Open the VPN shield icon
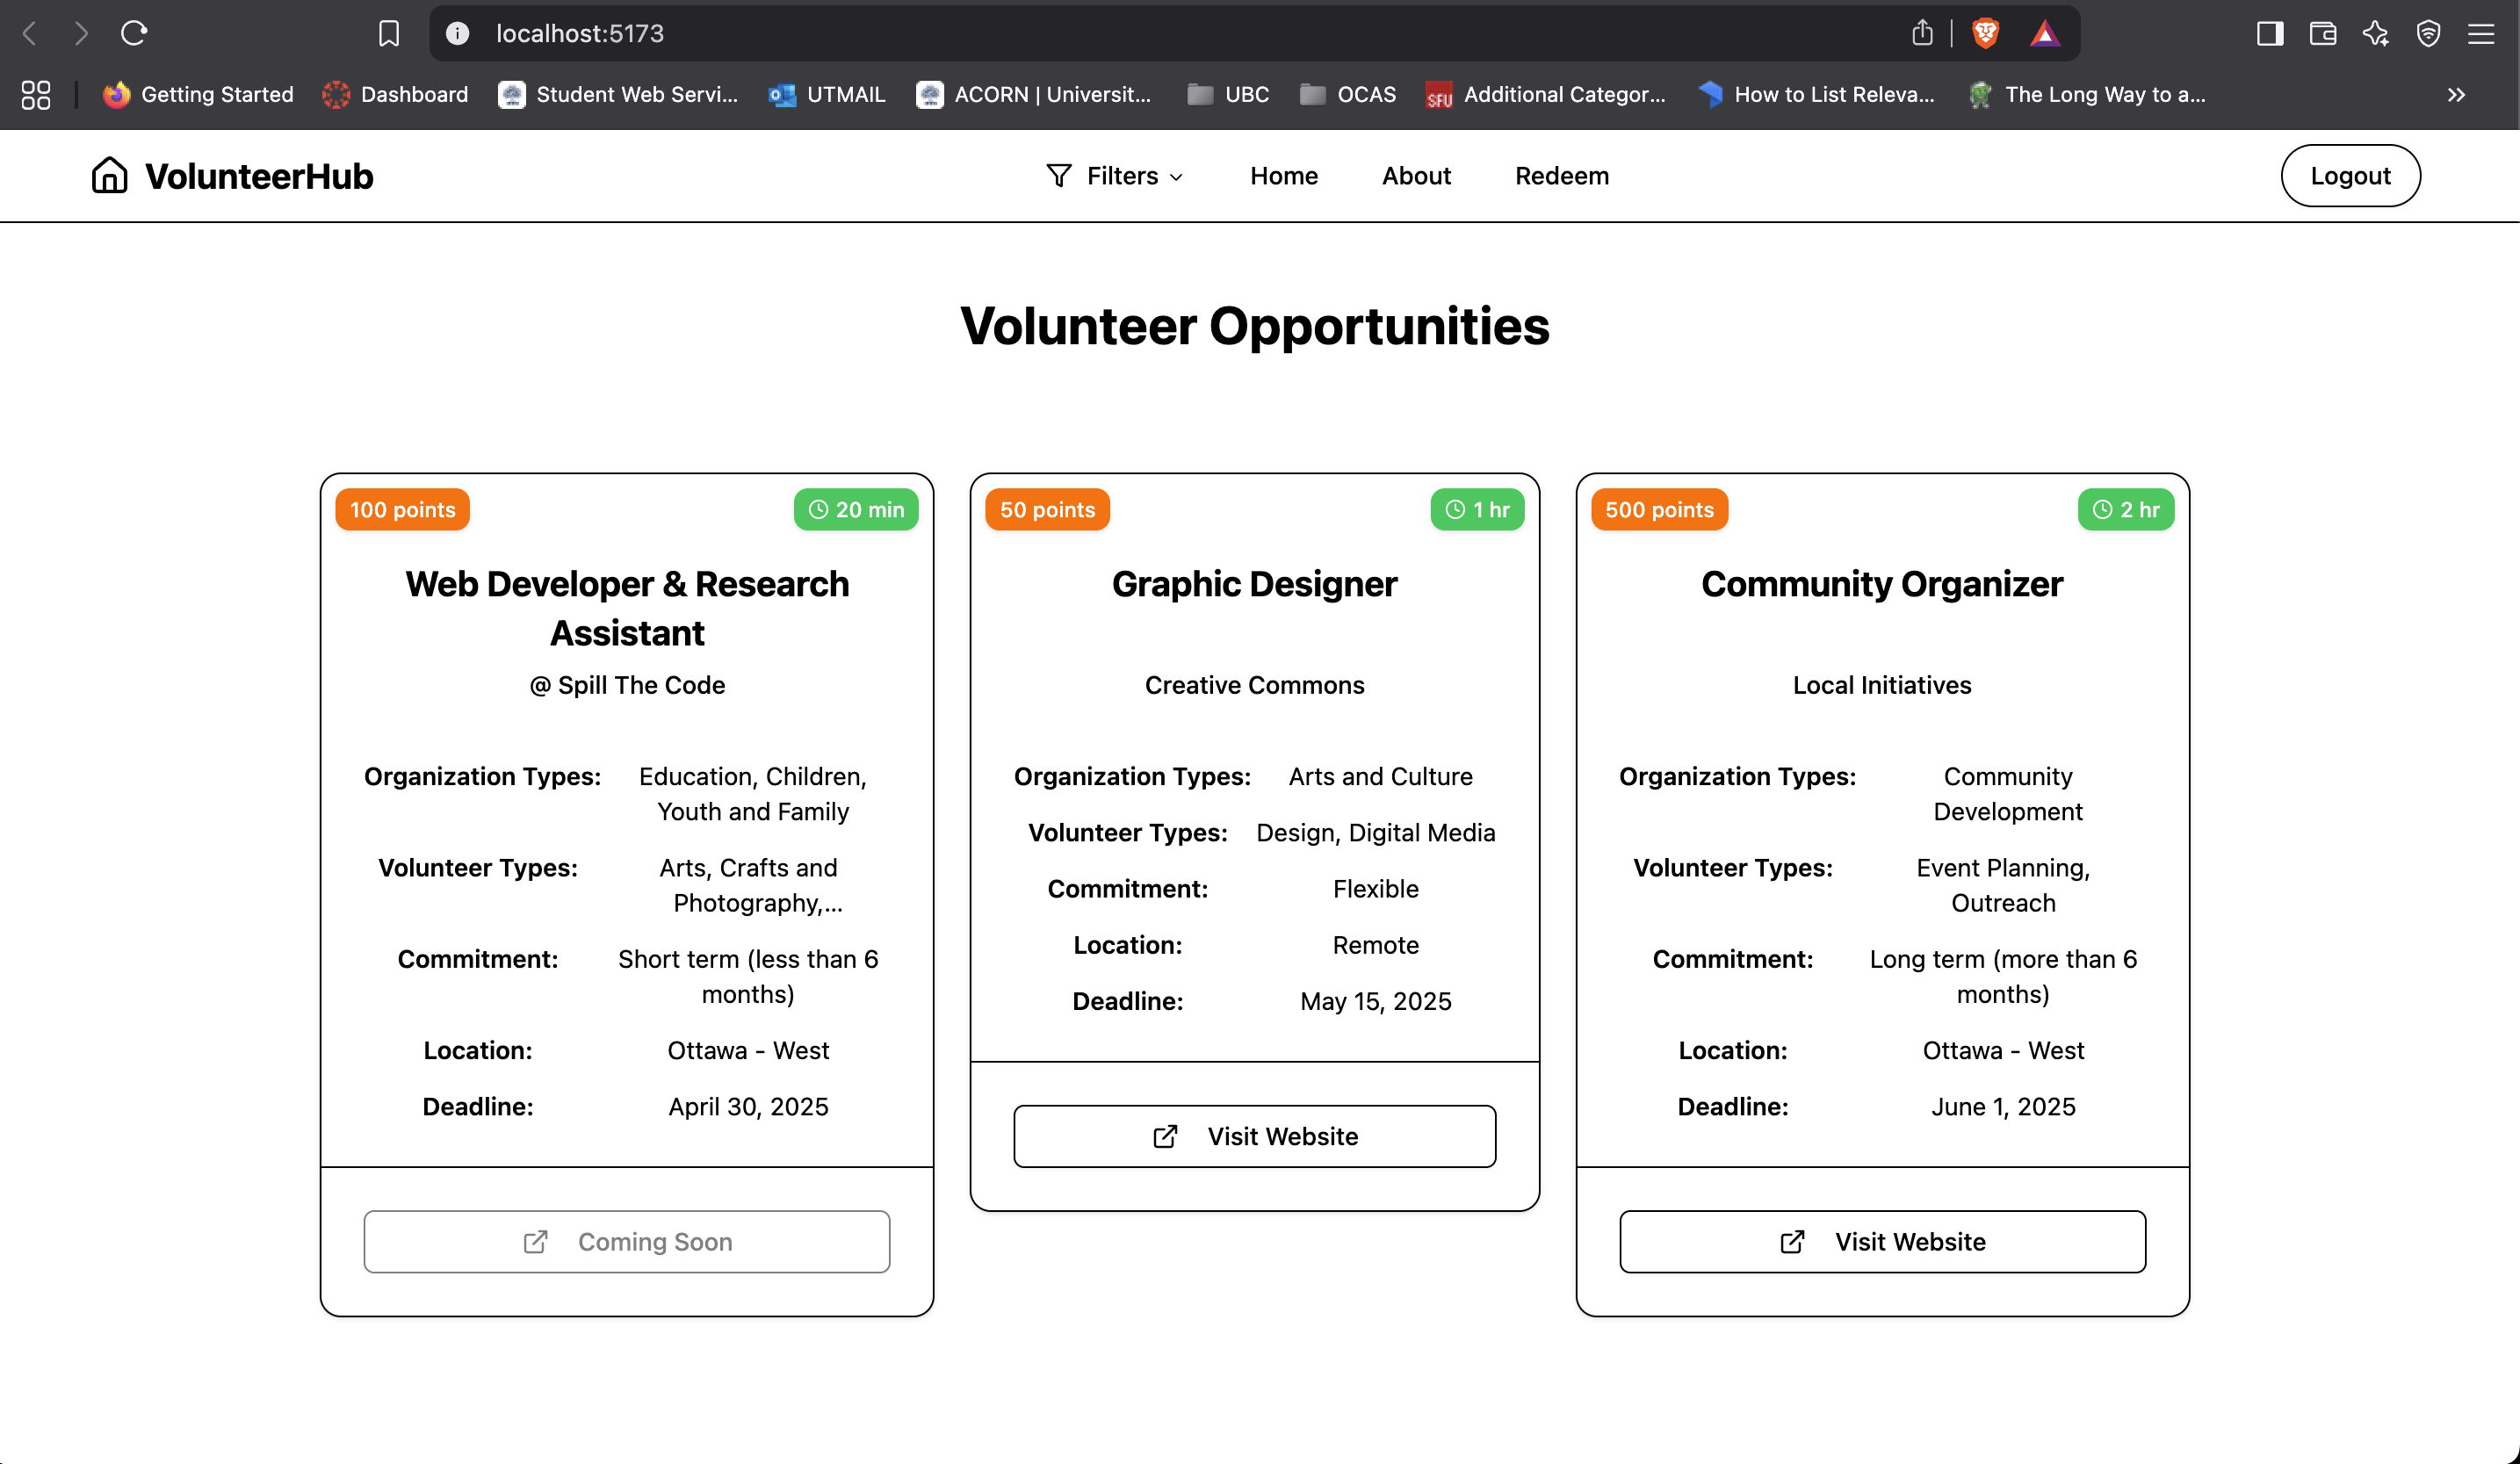2520x1464 pixels. tap(2428, 33)
